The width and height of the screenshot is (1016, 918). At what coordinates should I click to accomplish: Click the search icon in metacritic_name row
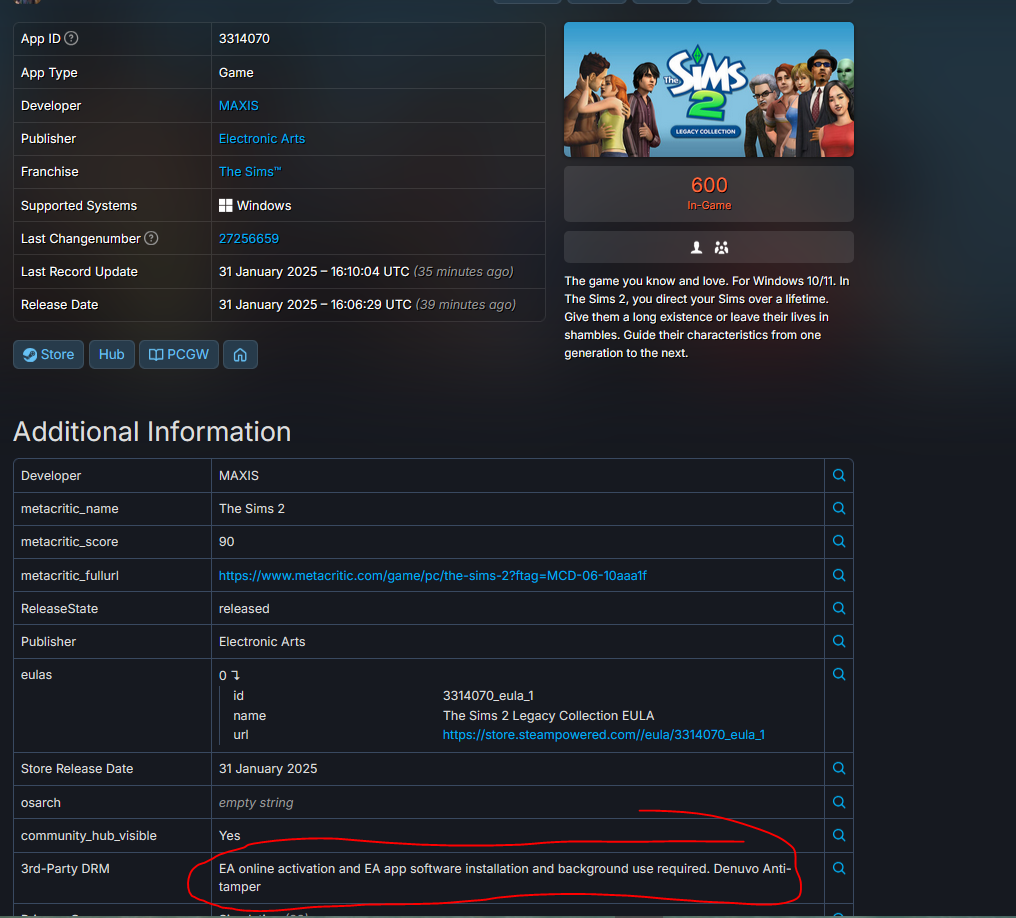point(839,508)
